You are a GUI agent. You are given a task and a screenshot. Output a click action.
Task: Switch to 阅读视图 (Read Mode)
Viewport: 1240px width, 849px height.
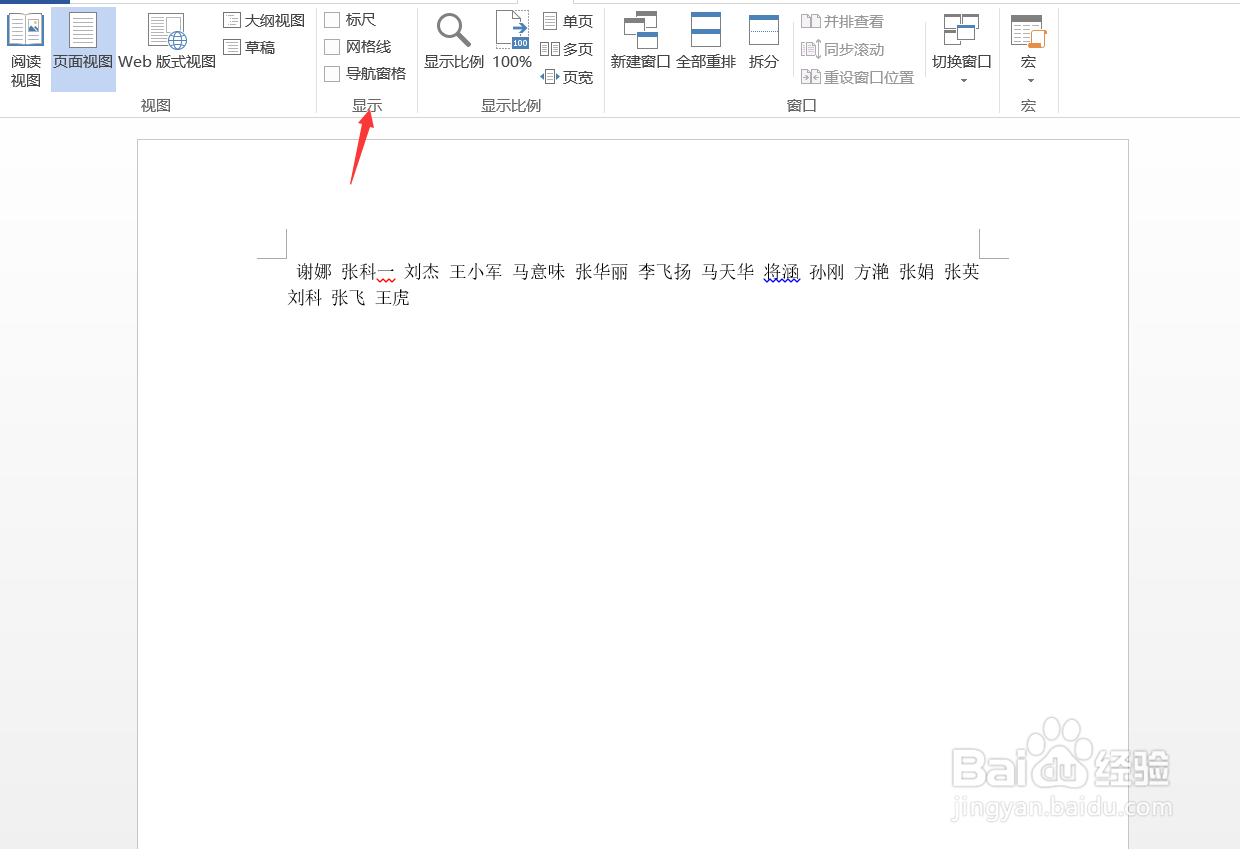(25, 45)
